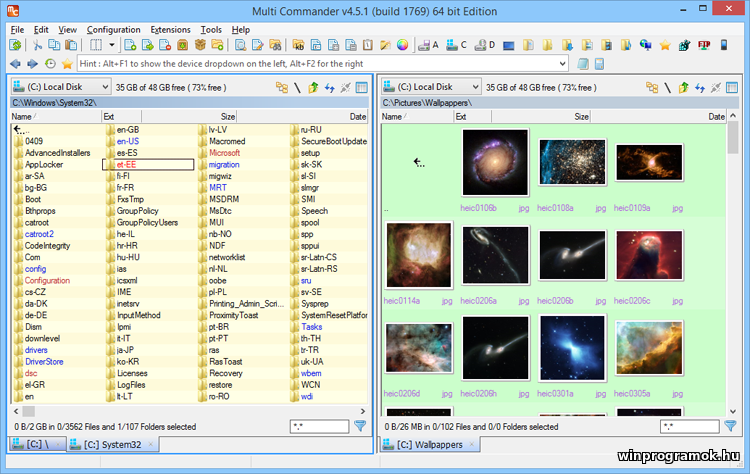The height and width of the screenshot is (474, 750).
Task: Click the cardboard box pack icon
Action: [x=200, y=45]
